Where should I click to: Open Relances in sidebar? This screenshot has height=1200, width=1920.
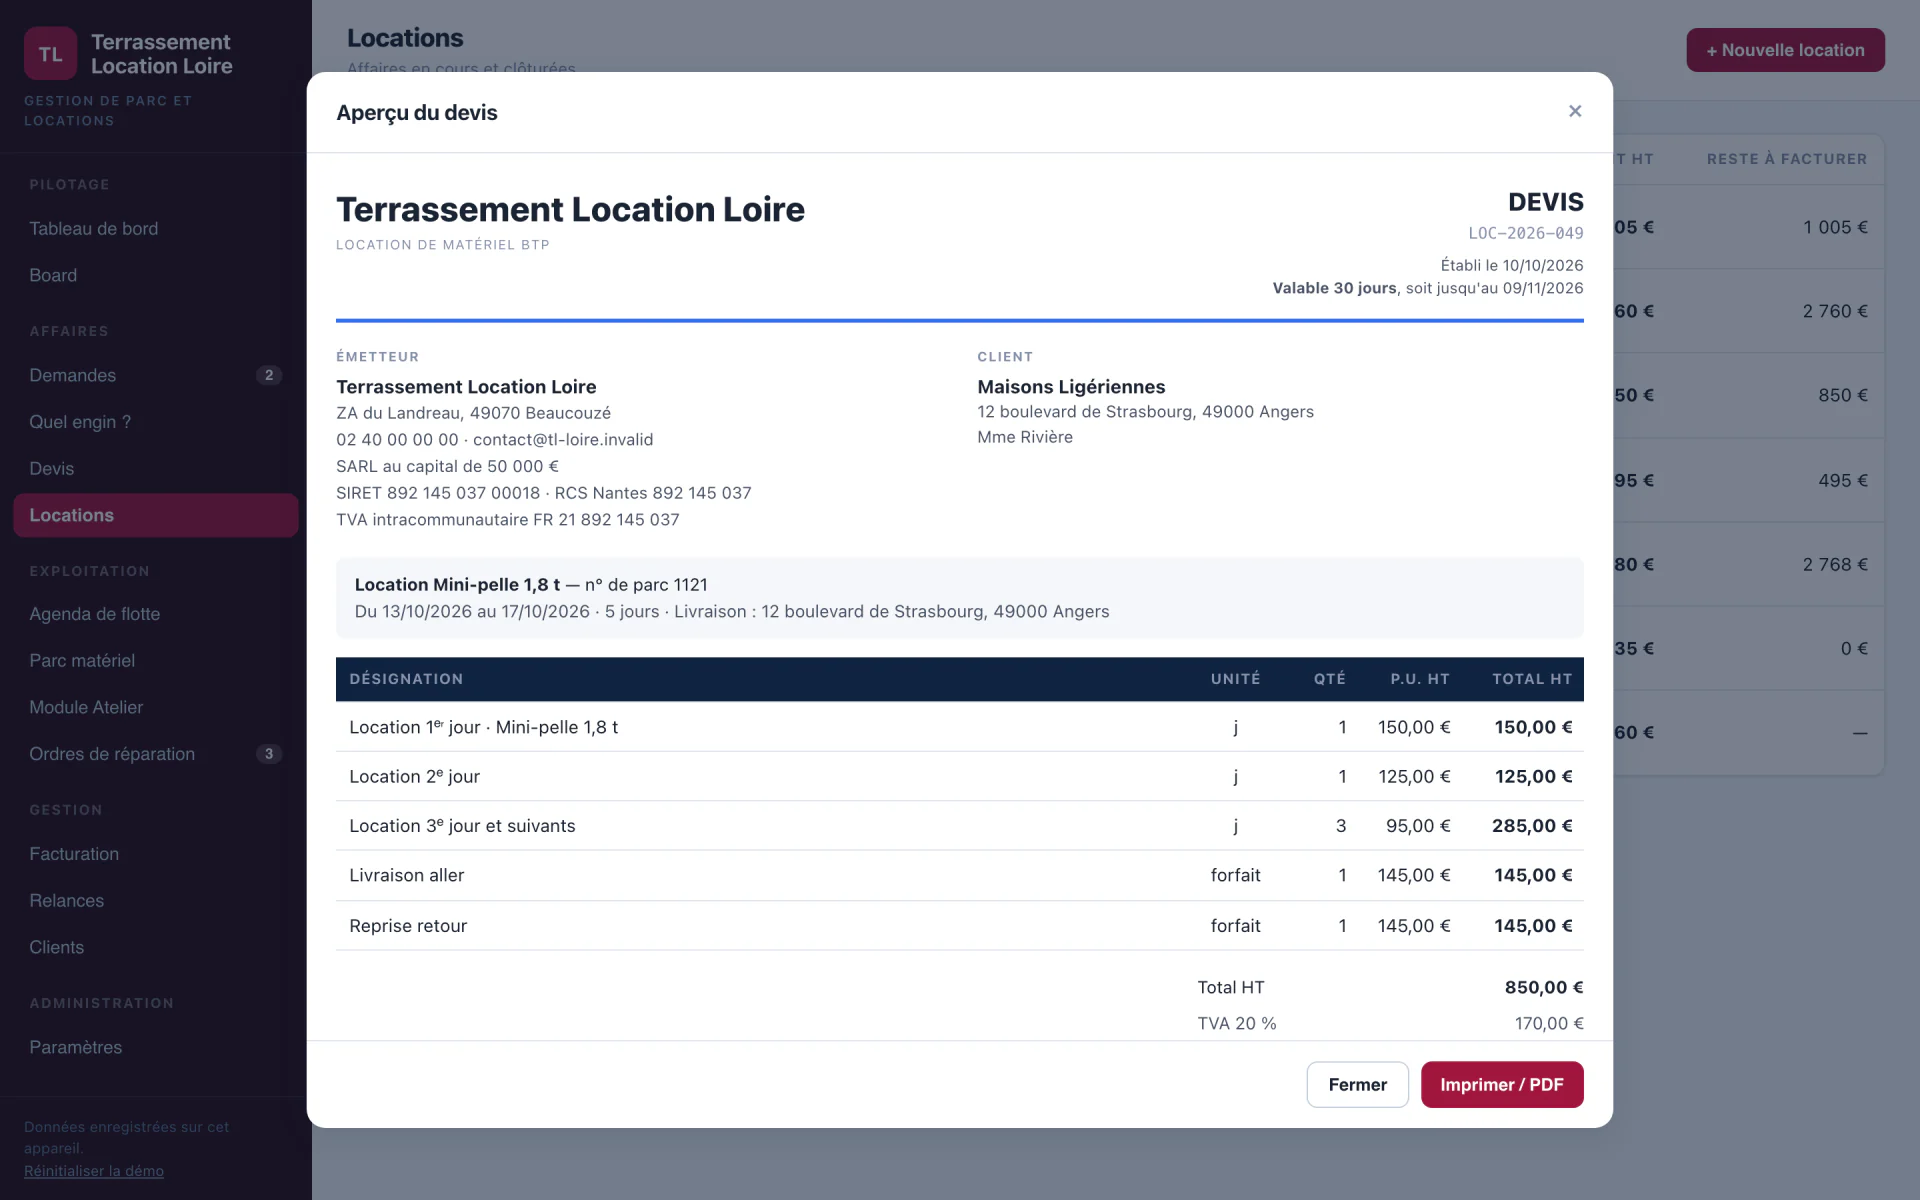click(156, 900)
